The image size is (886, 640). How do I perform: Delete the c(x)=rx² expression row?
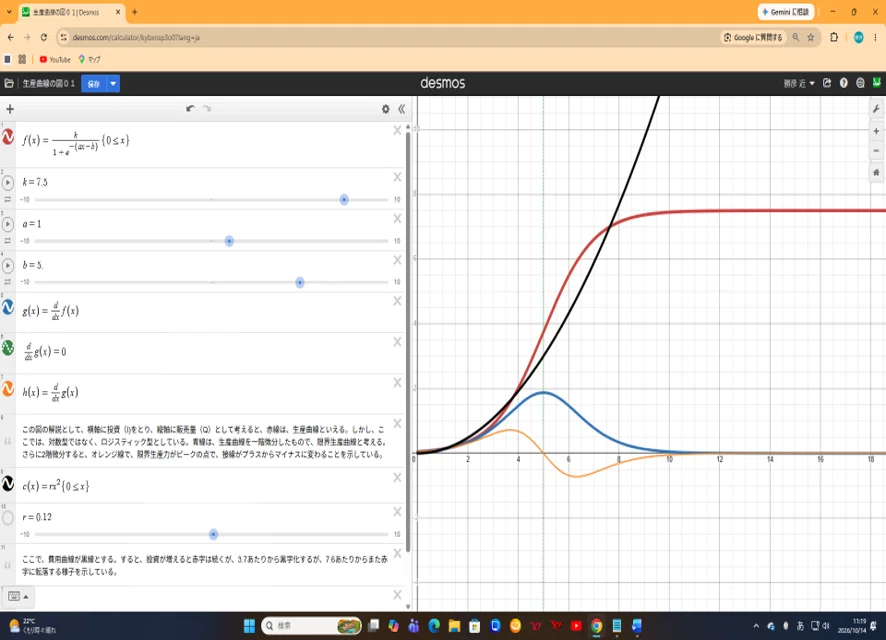coord(397,478)
